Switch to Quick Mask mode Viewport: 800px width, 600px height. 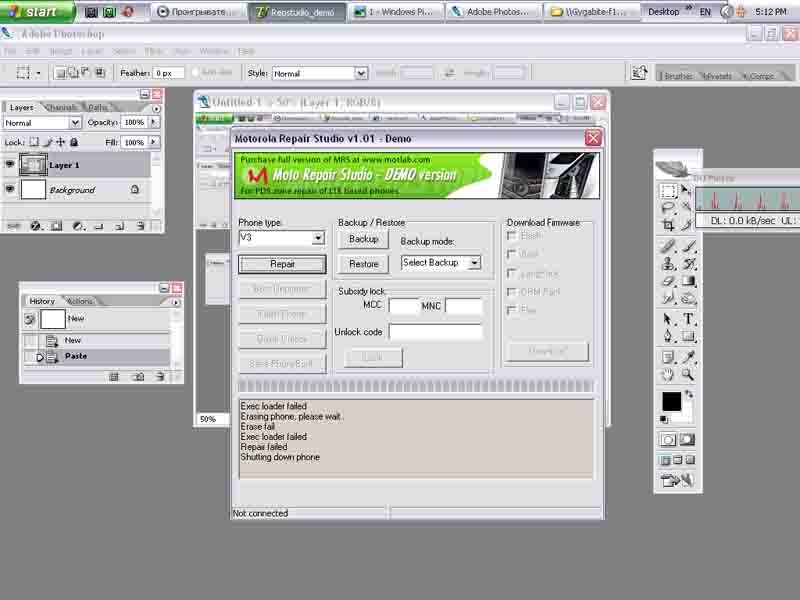click(x=687, y=439)
